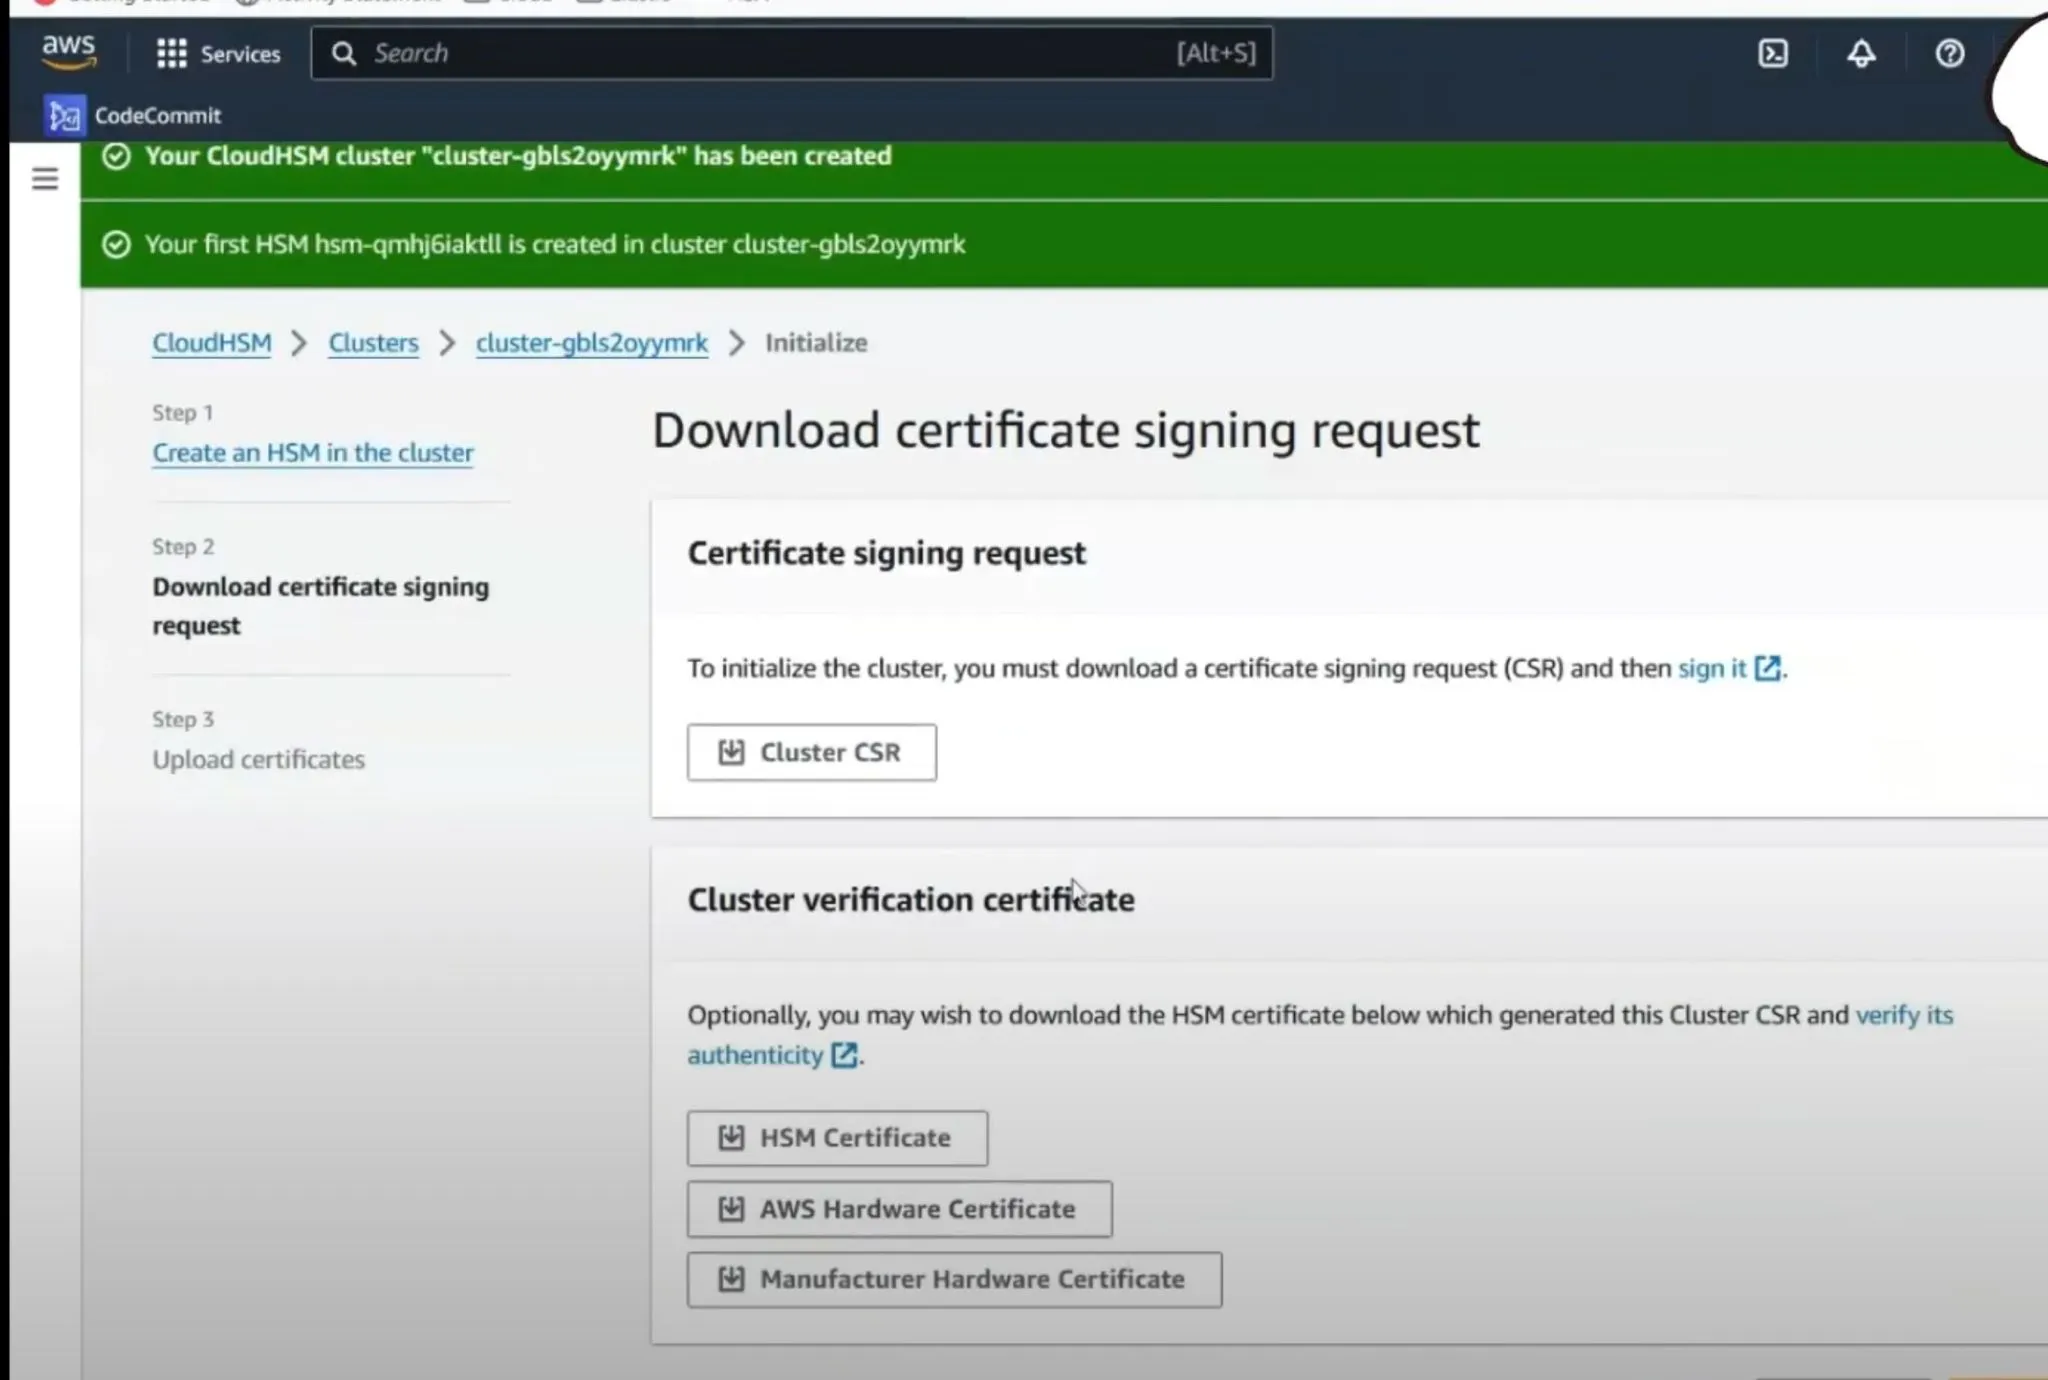Open the help question mark icon

(1948, 53)
